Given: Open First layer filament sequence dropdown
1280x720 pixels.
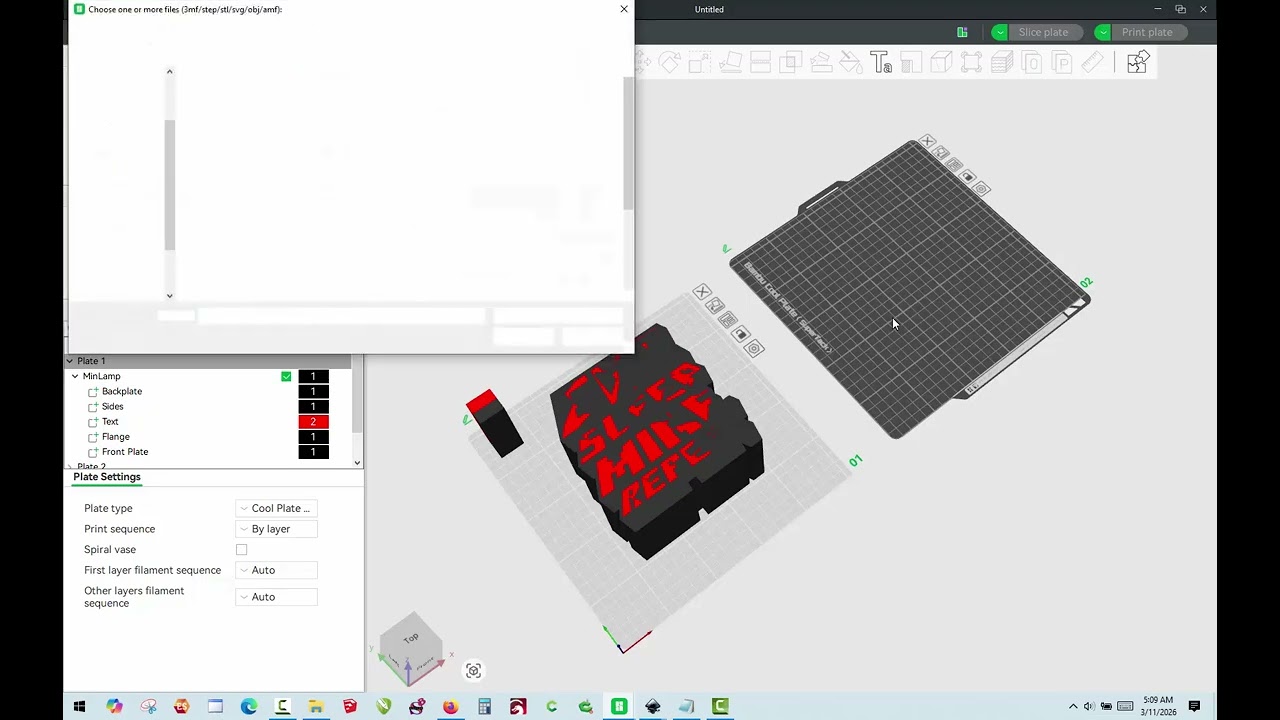Looking at the screenshot, I should point(276,570).
